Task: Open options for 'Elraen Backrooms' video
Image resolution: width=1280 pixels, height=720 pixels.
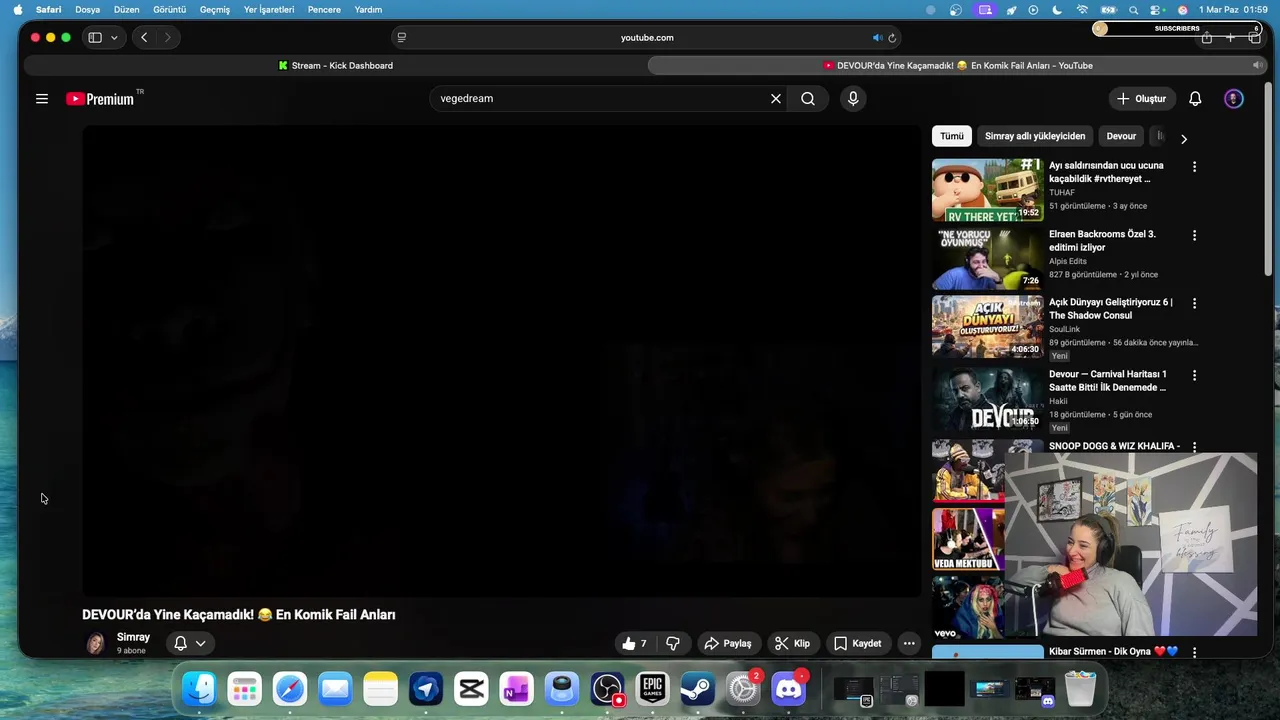Action: 1194,235
